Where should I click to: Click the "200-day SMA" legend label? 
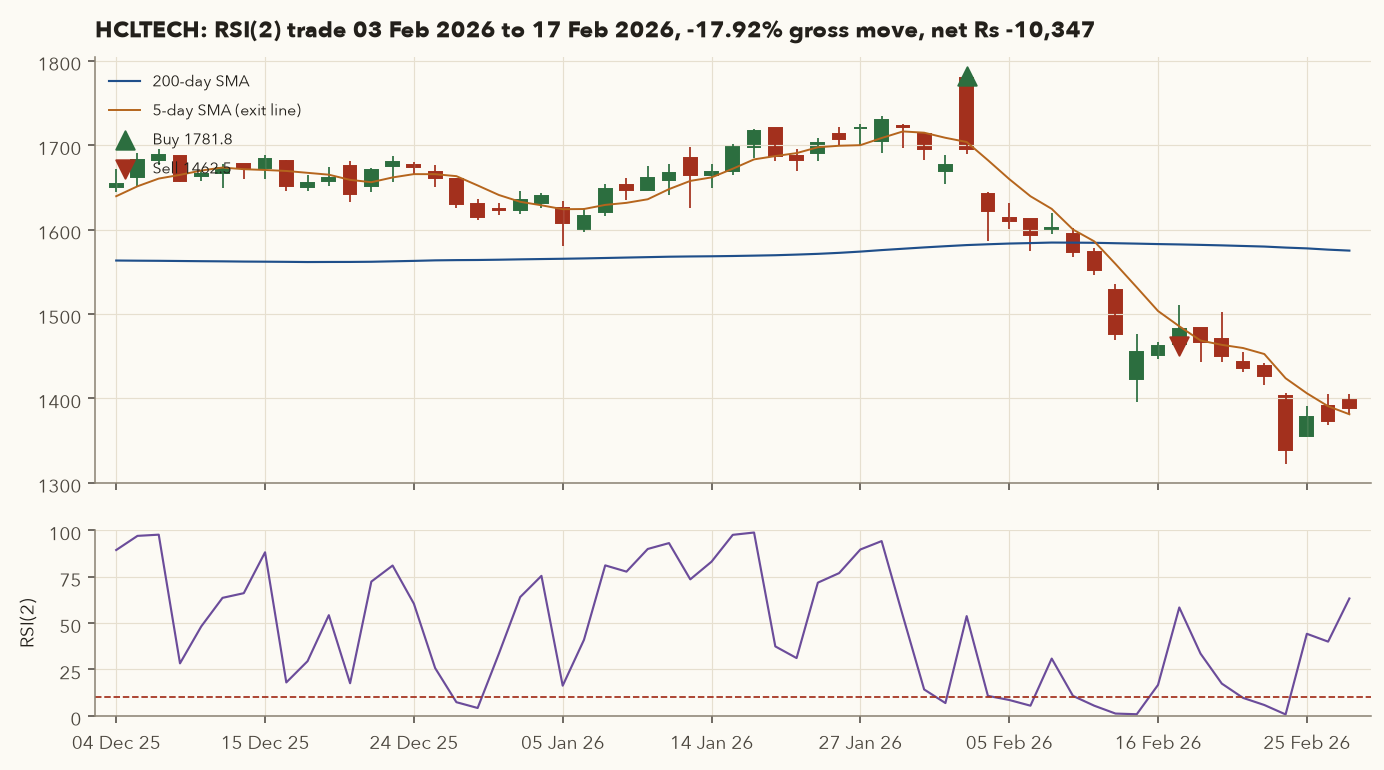click(x=201, y=81)
